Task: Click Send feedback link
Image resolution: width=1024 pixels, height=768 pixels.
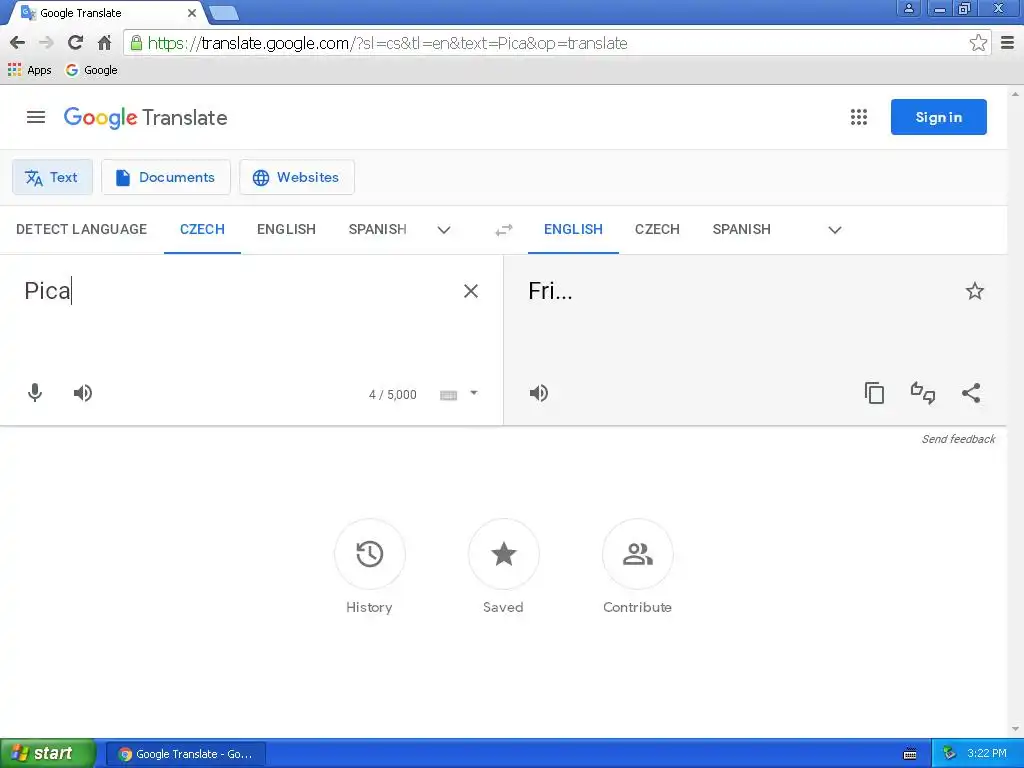Action: tap(958, 439)
